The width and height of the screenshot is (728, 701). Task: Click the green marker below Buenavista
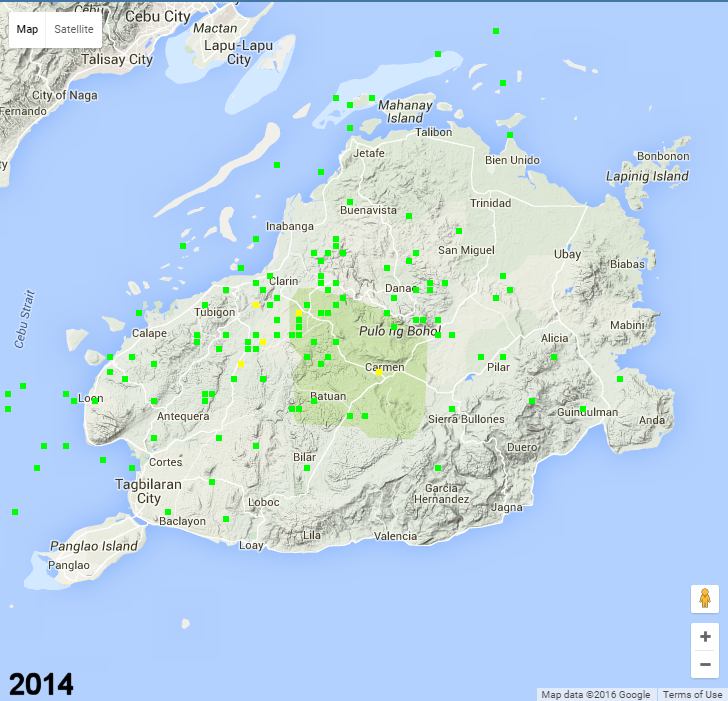(x=408, y=214)
